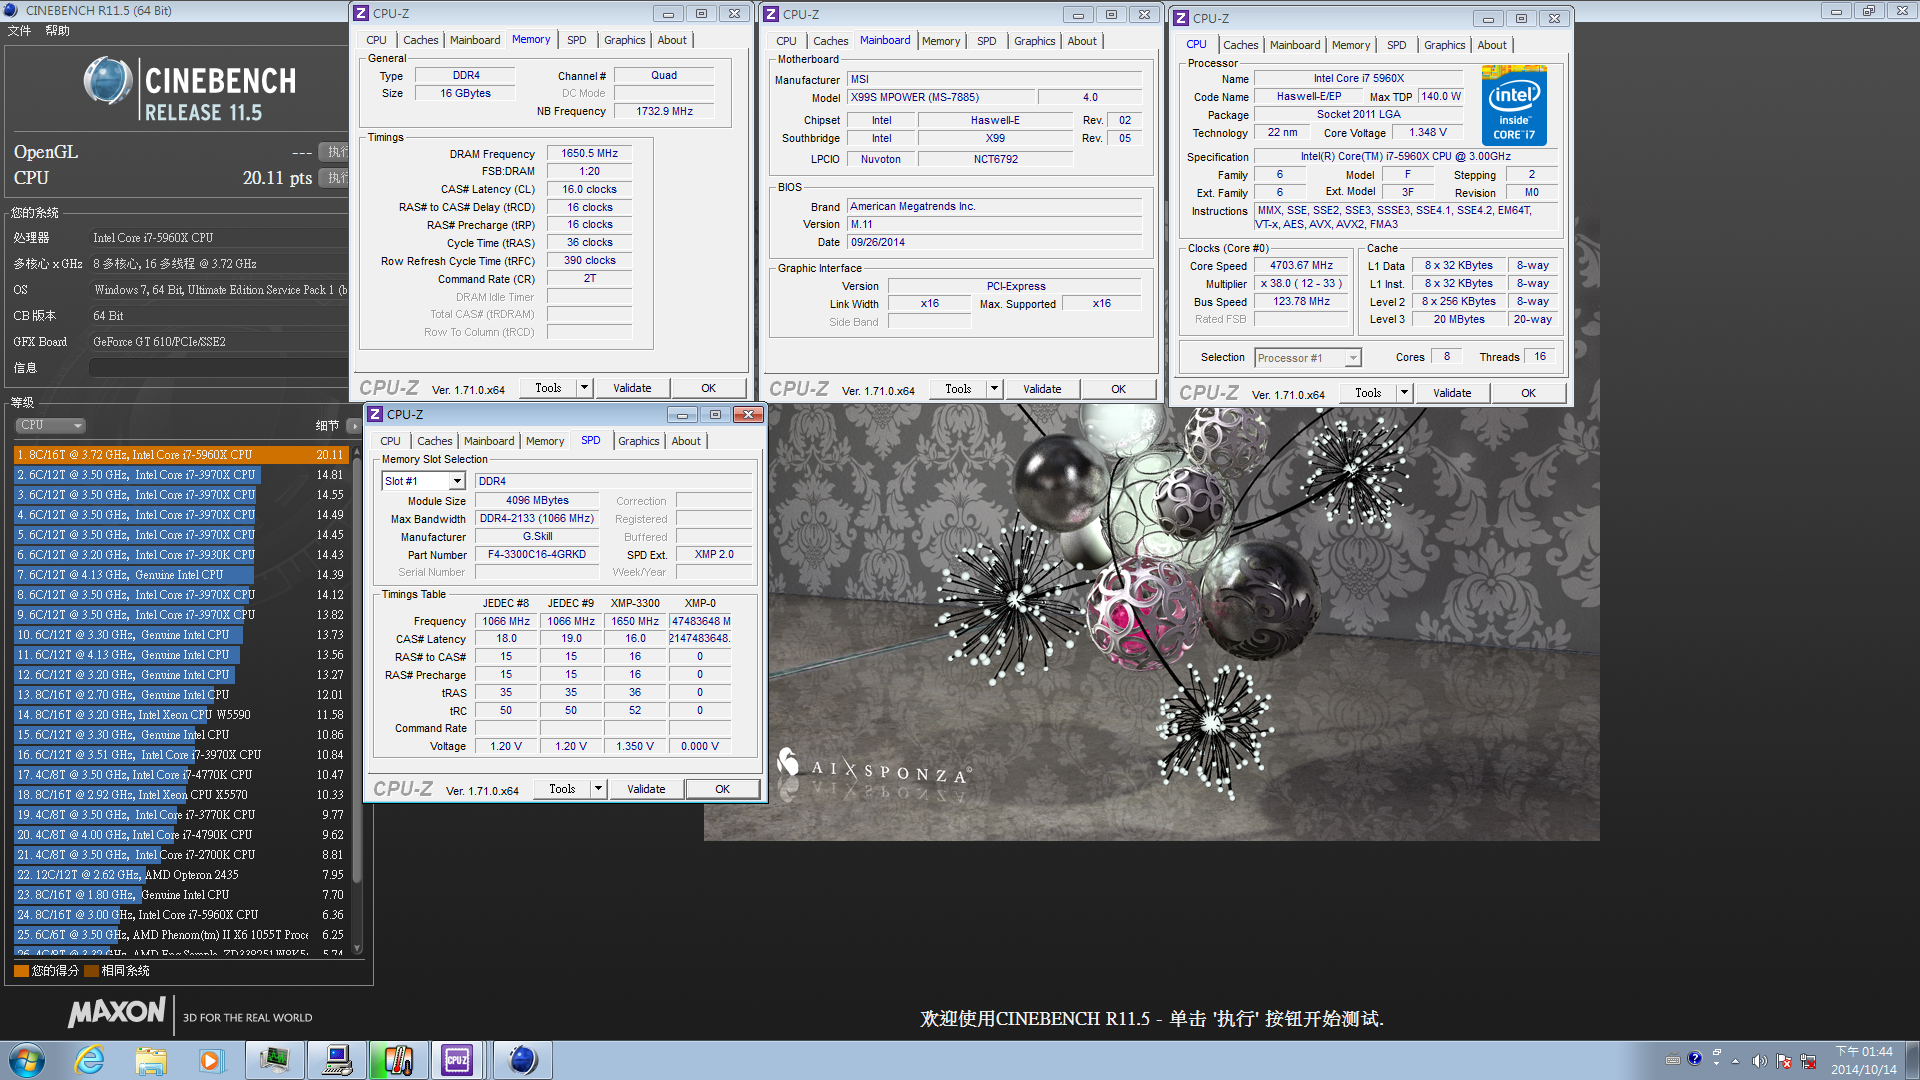Click the keyboard input method tray icon
The height and width of the screenshot is (1080, 1920).
click(x=1672, y=1060)
